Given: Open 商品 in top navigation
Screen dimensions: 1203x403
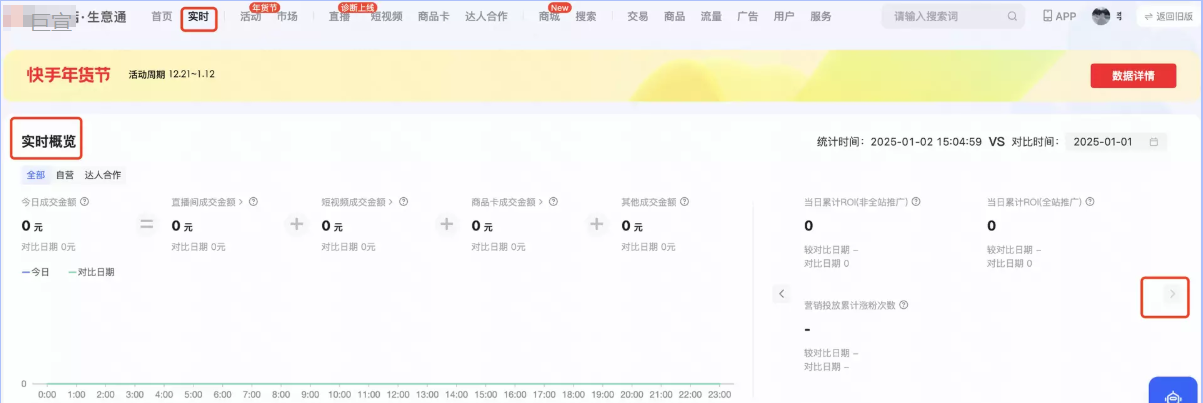Looking at the screenshot, I should [x=674, y=17].
